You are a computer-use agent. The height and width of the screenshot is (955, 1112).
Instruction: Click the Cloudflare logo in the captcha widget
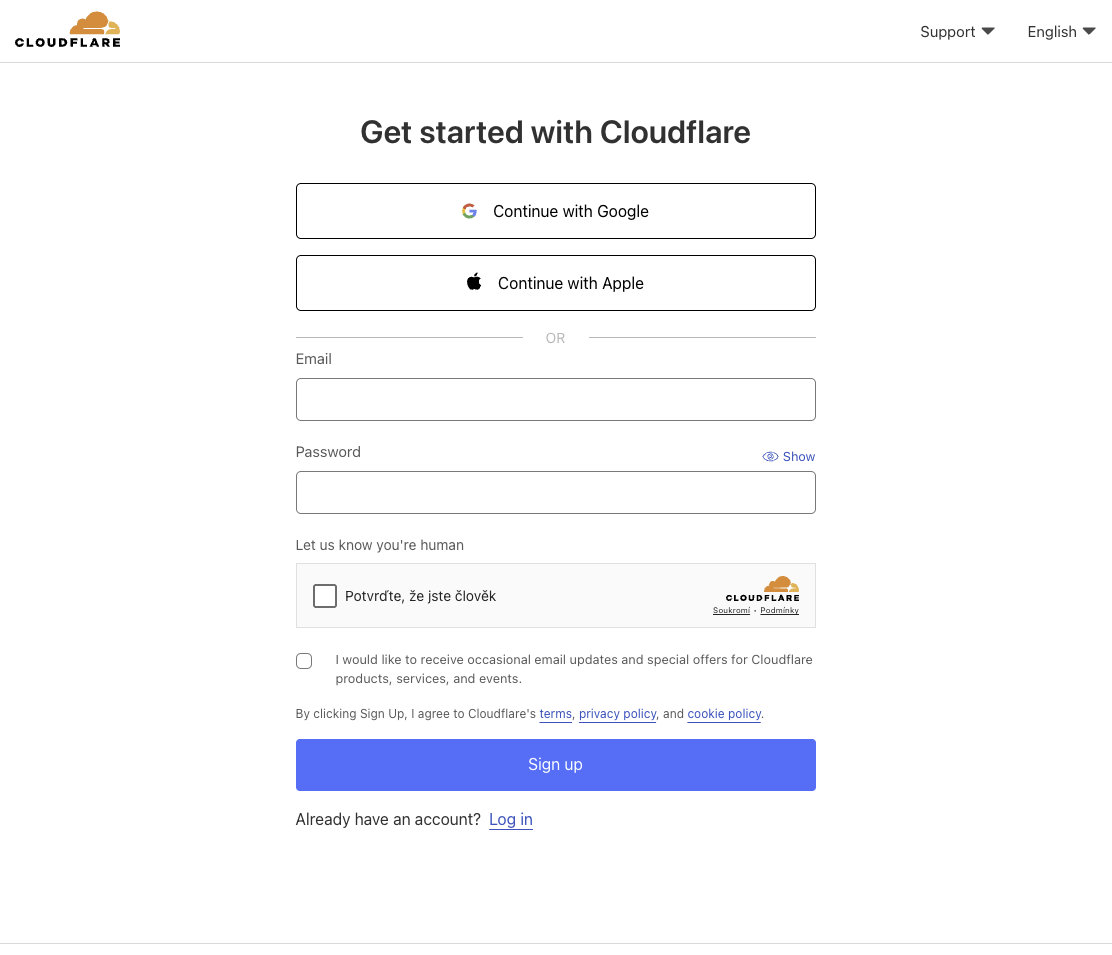coord(763,589)
